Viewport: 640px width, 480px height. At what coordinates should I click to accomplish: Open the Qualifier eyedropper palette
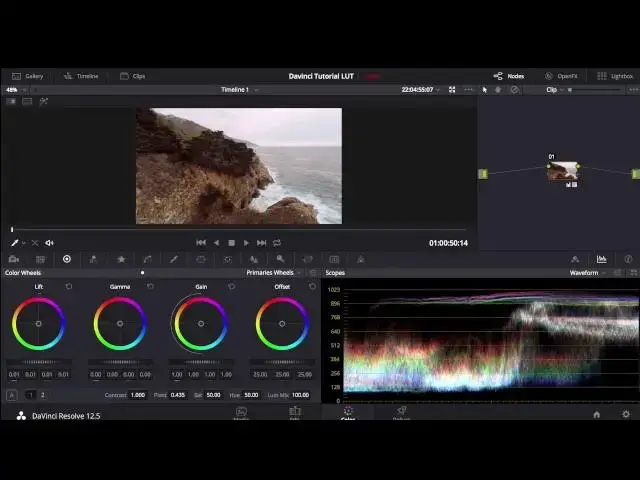(x=174, y=259)
